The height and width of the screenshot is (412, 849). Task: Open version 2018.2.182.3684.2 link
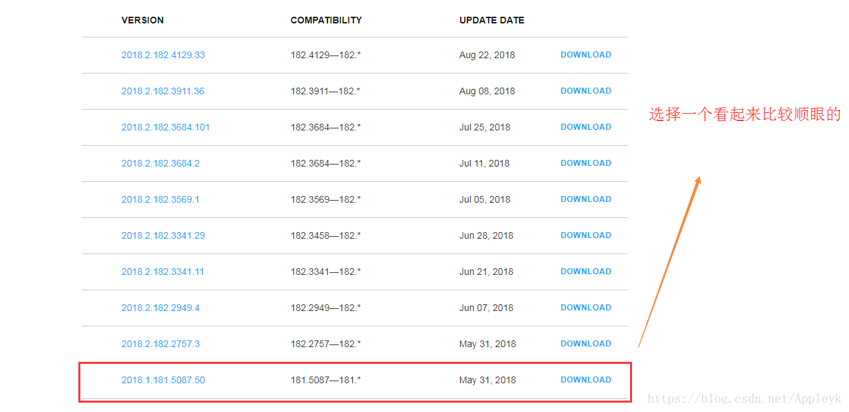[x=160, y=163]
